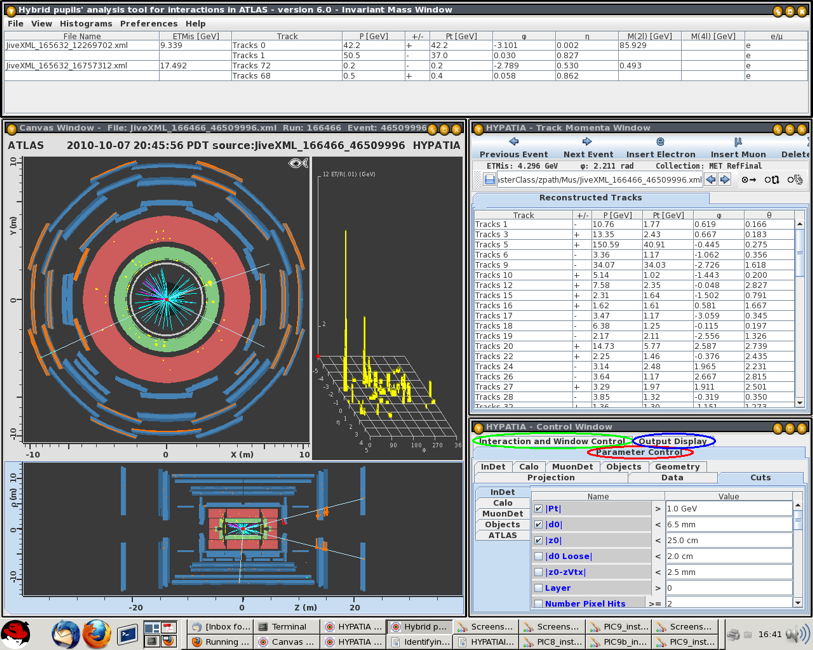
Task: Click the |Pt| value field showing 1.0 GeV
Action: click(x=728, y=509)
